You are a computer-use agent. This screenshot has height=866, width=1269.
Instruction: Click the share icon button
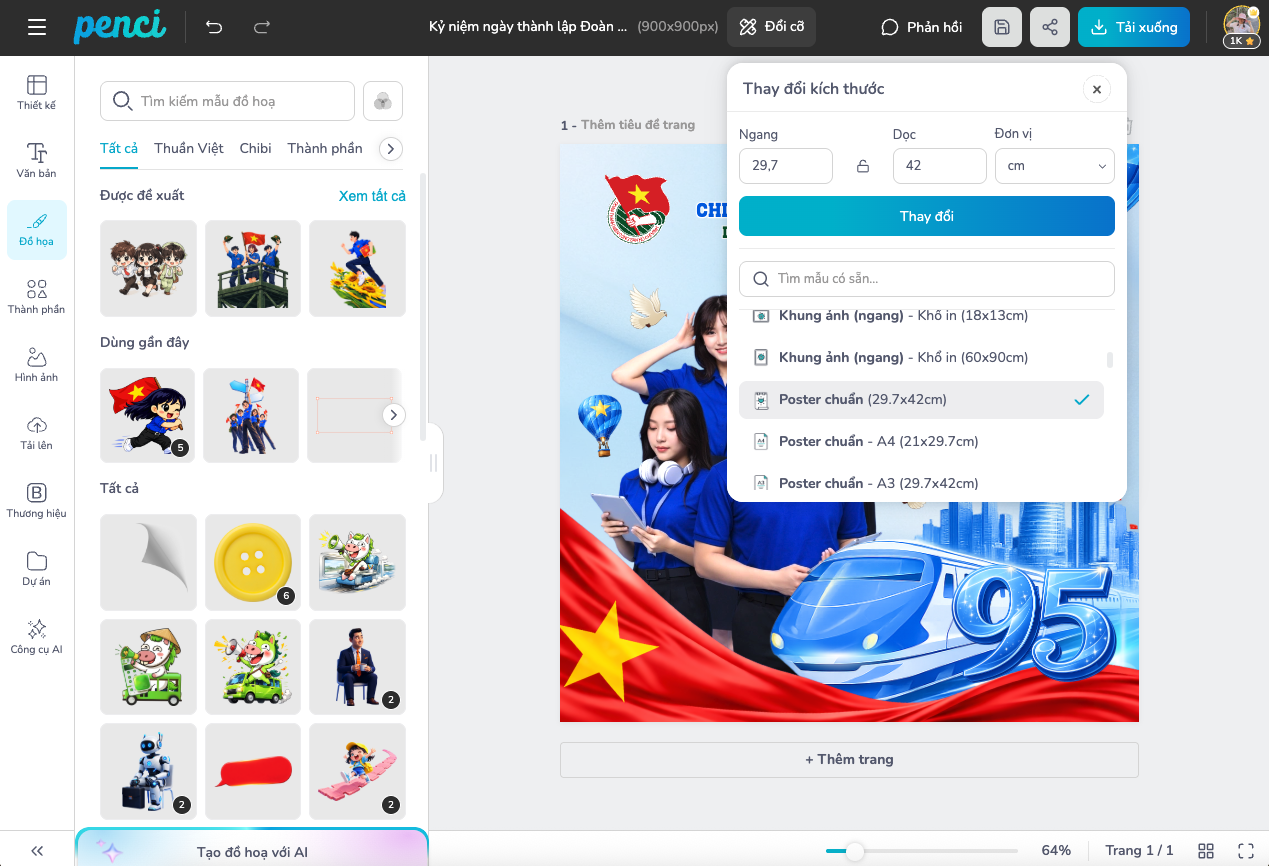pos(1049,27)
